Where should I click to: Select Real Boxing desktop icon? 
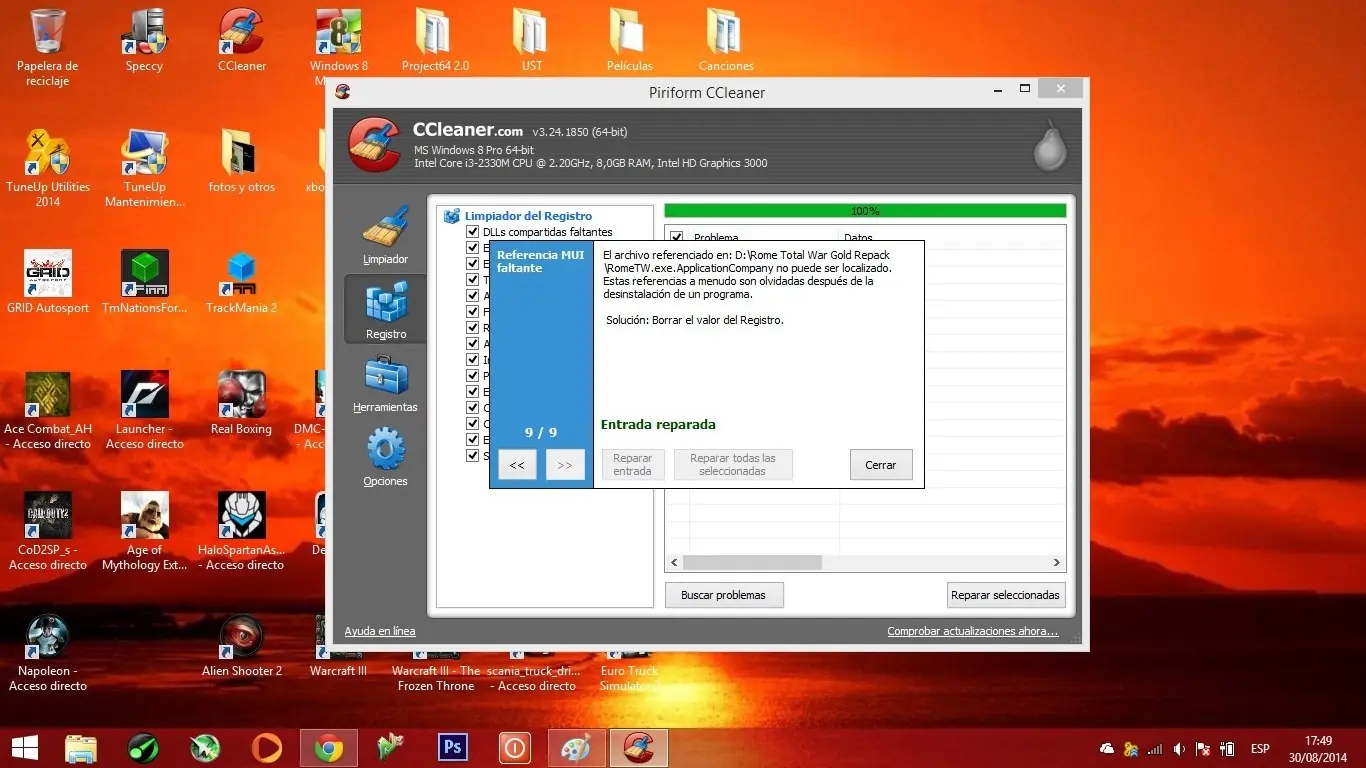pyautogui.click(x=242, y=403)
